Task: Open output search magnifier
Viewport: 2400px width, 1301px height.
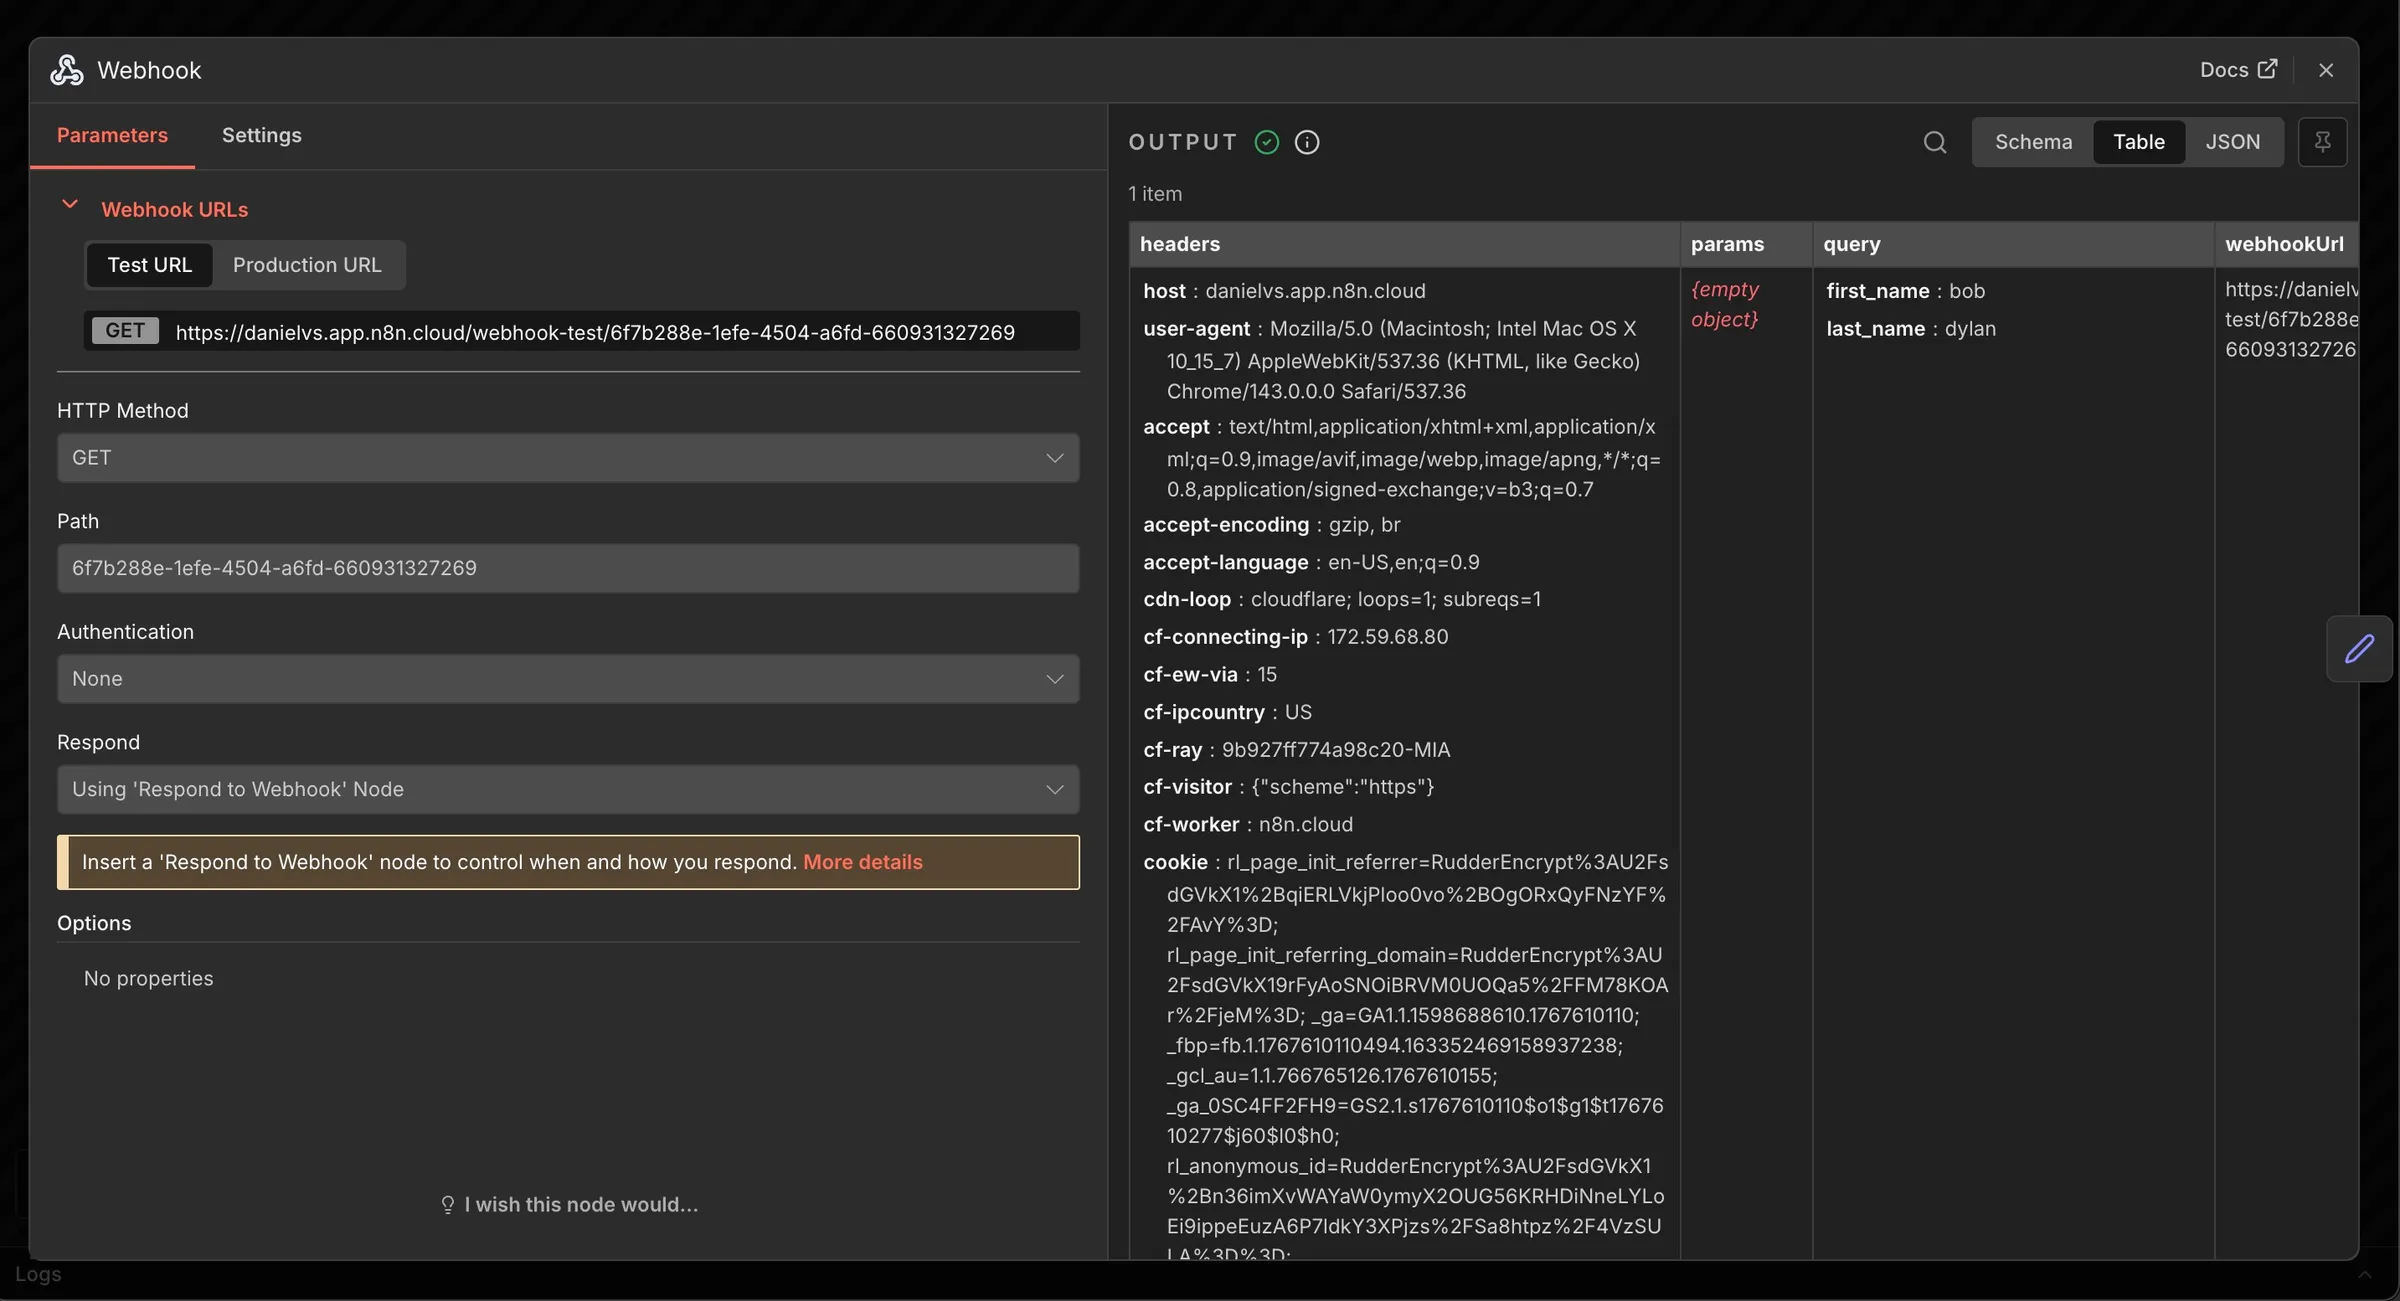Action: [1934, 142]
